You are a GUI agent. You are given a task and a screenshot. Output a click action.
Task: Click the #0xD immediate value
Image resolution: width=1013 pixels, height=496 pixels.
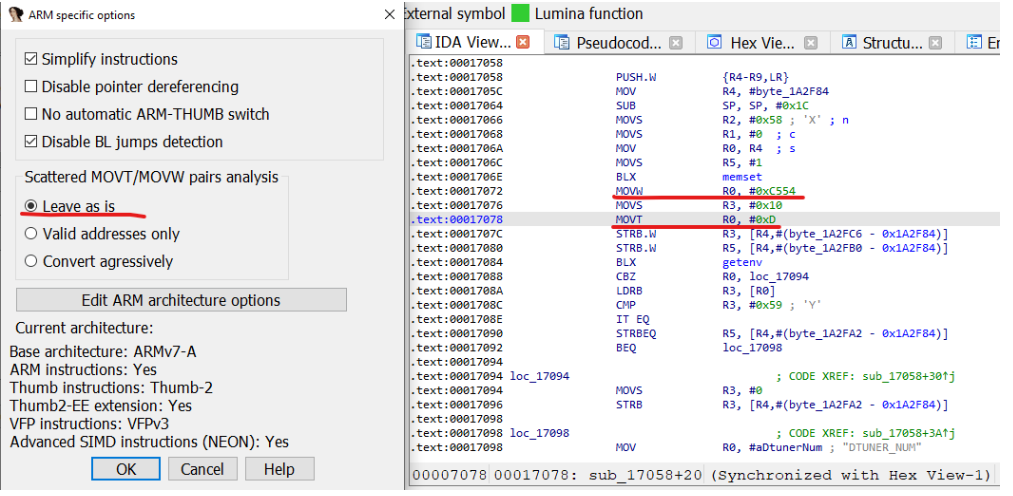(762, 220)
